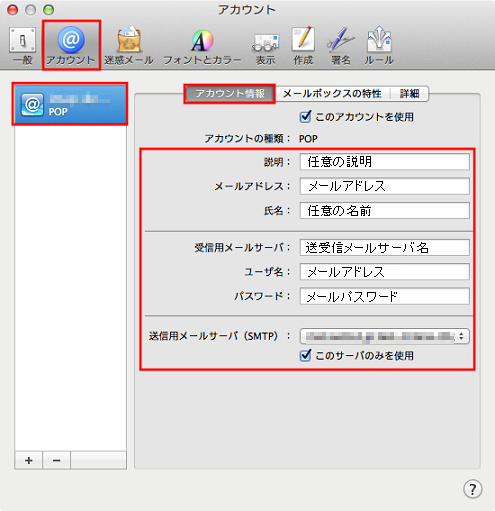The image size is (495, 511).
Task: Open the 署名 signatures preferences
Action: click(341, 47)
